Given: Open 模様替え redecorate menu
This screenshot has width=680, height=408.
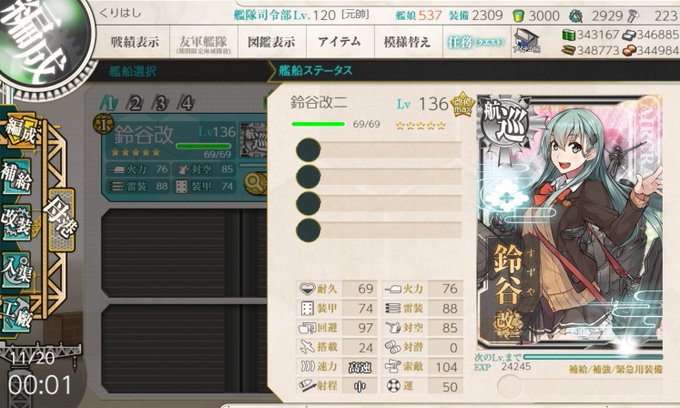Looking at the screenshot, I should tap(407, 42).
